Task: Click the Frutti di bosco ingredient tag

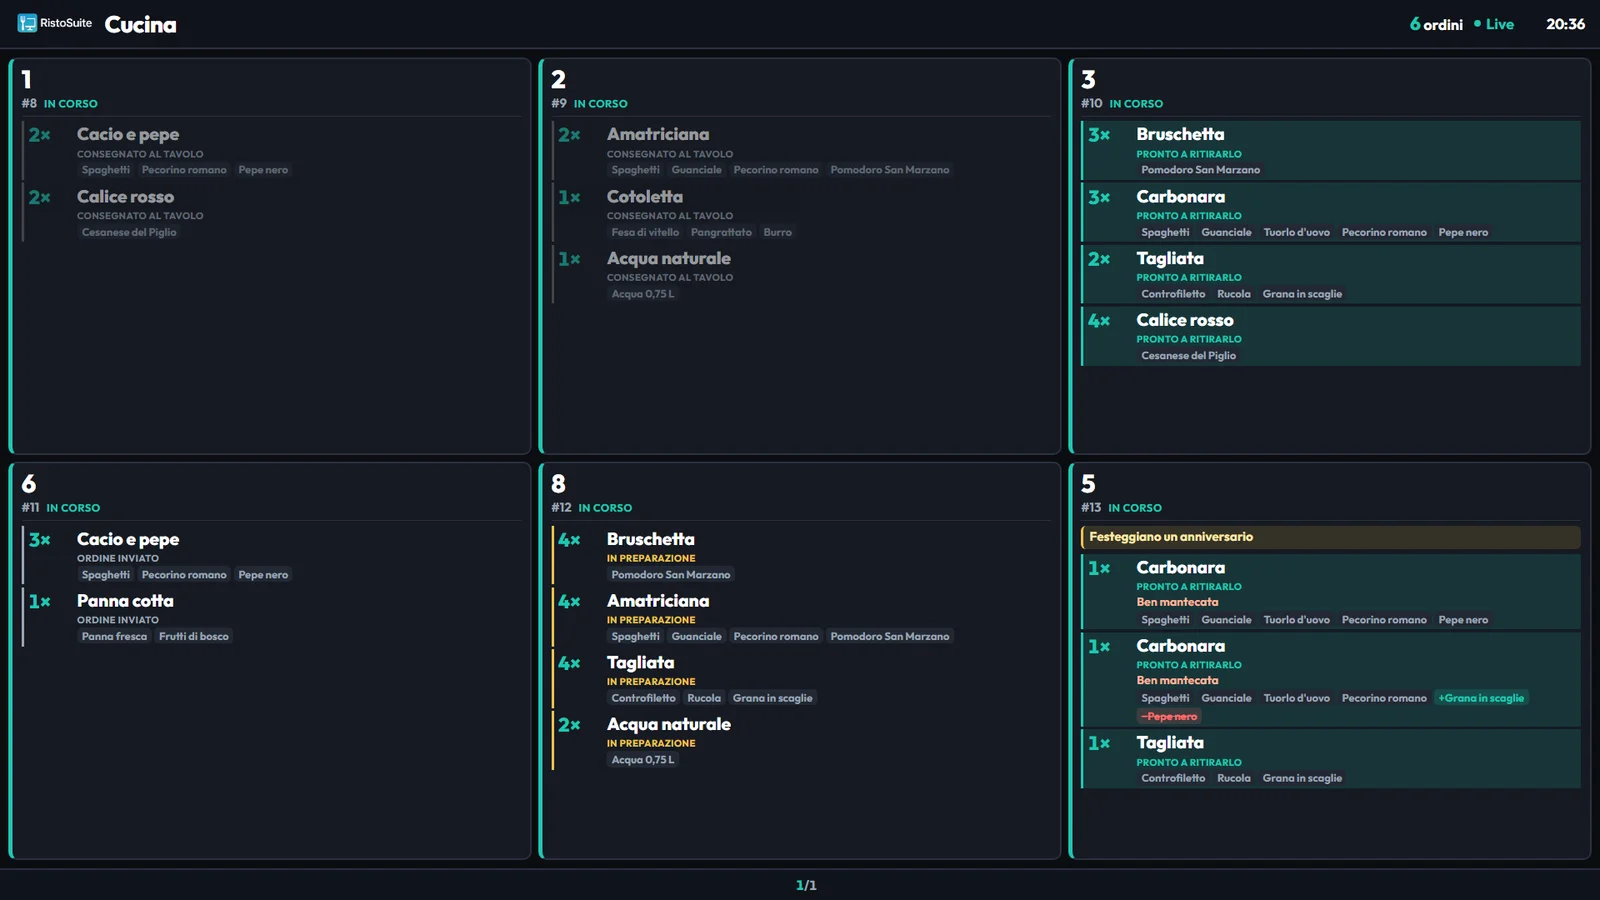Action: [194, 636]
